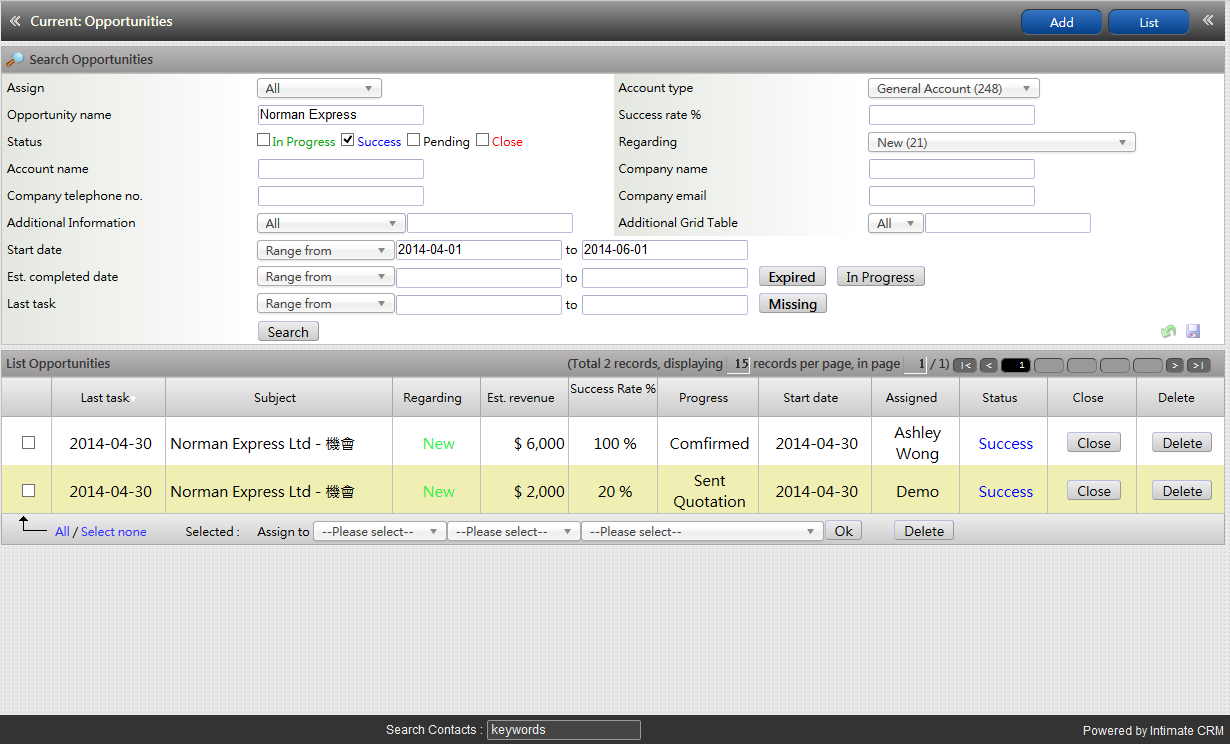Click page 1 in the pagination bar
The height and width of the screenshot is (744, 1230).
tap(1015, 365)
